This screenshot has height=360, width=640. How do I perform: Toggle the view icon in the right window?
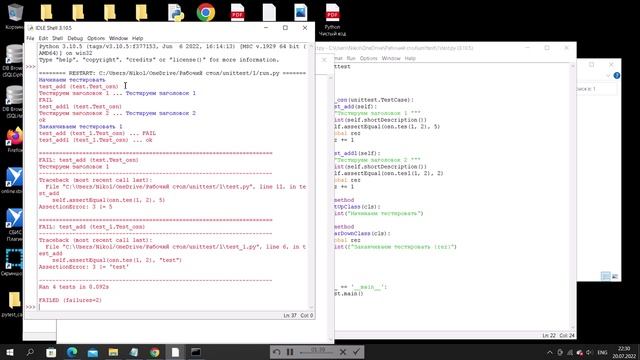(606, 276)
